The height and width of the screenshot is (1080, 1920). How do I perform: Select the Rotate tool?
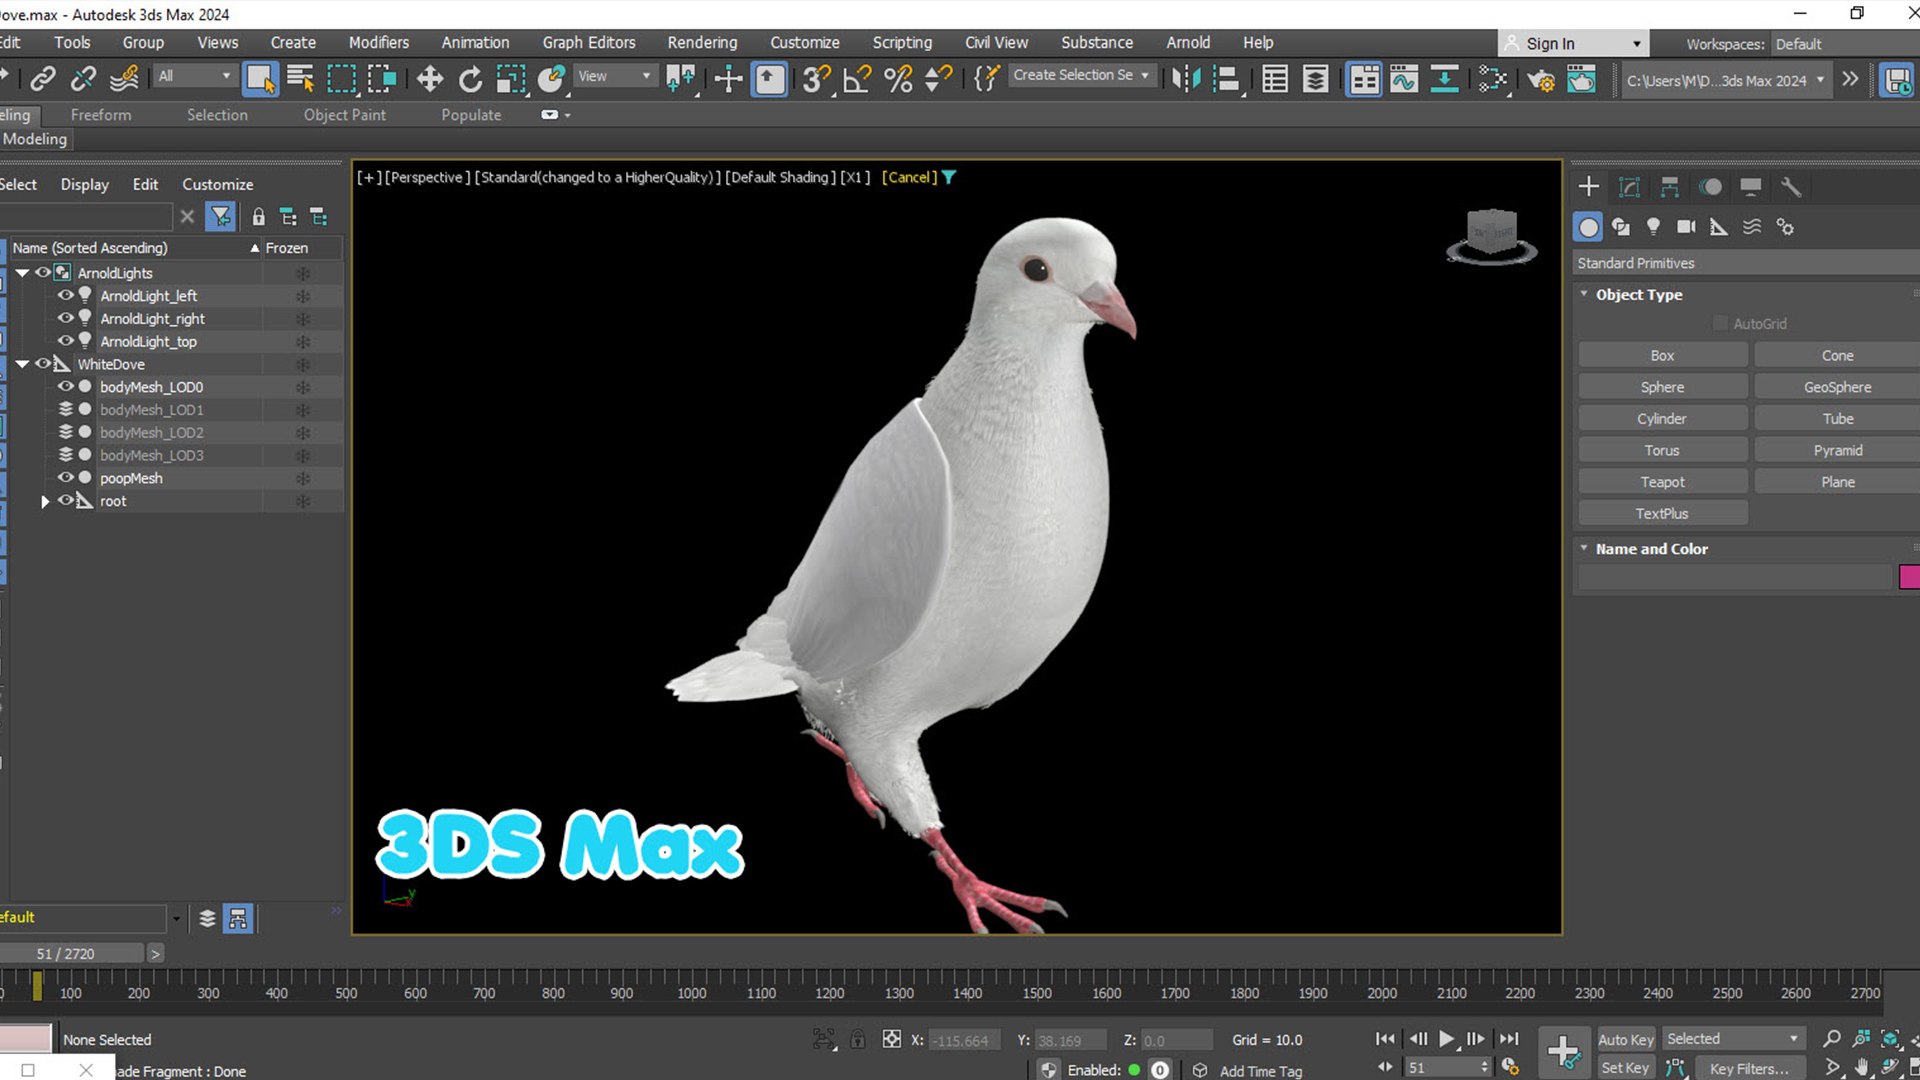click(x=470, y=78)
